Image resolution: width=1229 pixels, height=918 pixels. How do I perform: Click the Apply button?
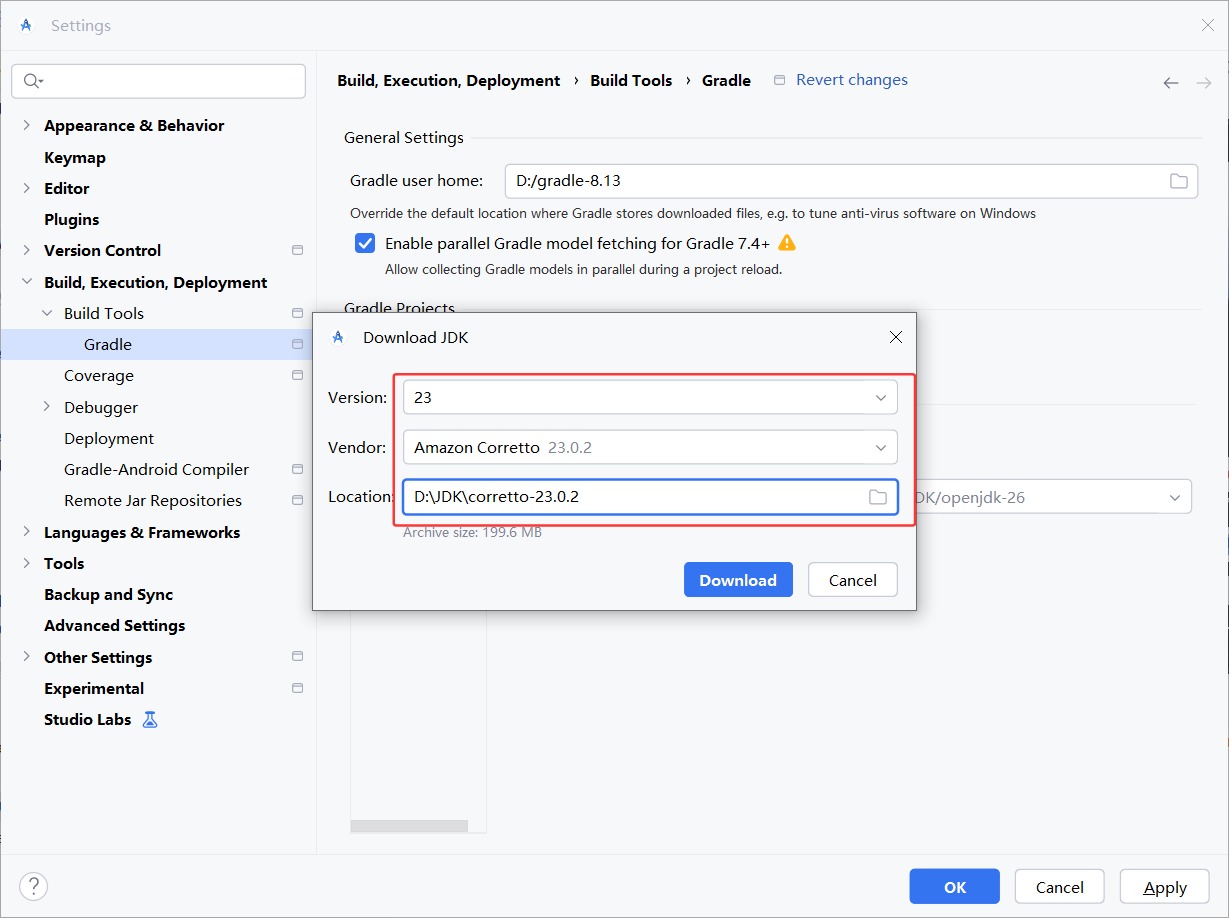pos(1165,887)
